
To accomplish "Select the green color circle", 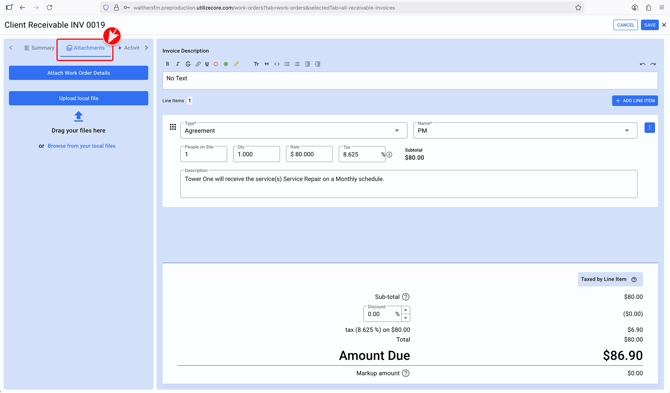I will coord(226,64).
